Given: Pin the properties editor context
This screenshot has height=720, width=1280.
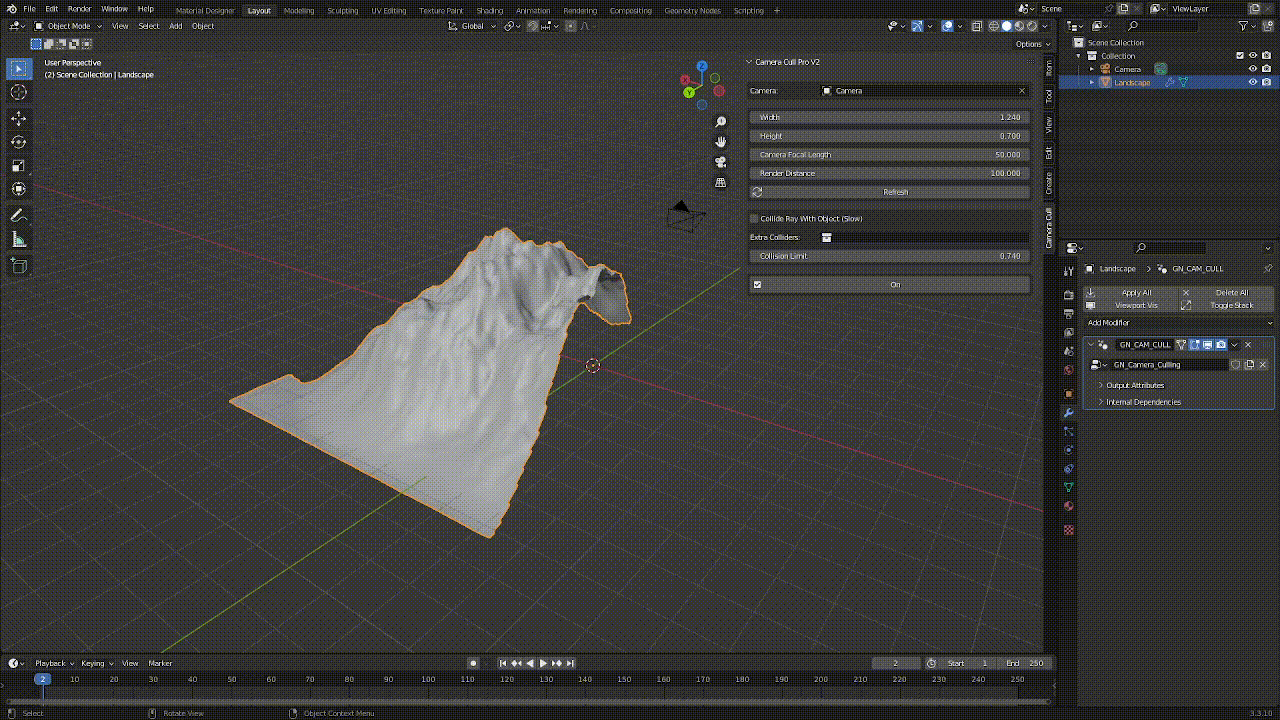Looking at the screenshot, I should [1268, 268].
